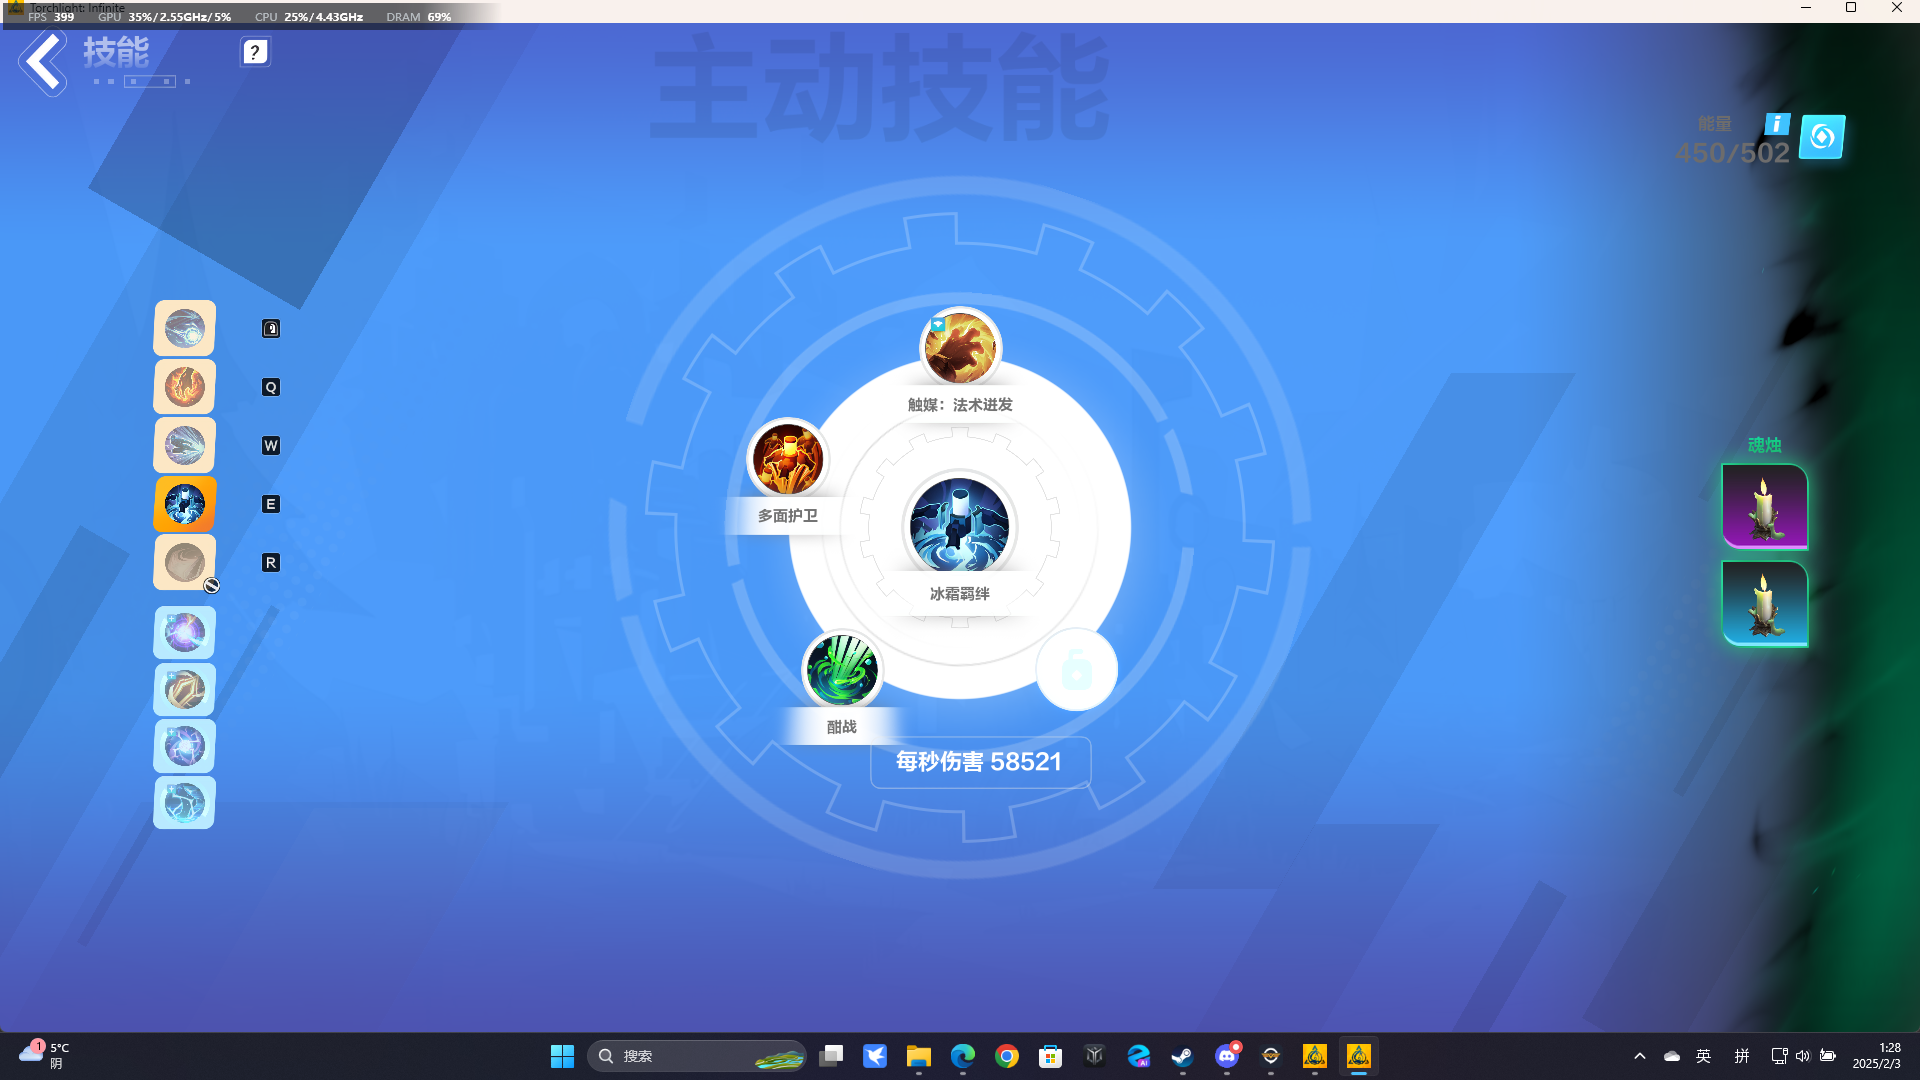Image resolution: width=1920 pixels, height=1080 pixels.
Task: Go back with the arrow beside 技能
Action: [x=43, y=62]
